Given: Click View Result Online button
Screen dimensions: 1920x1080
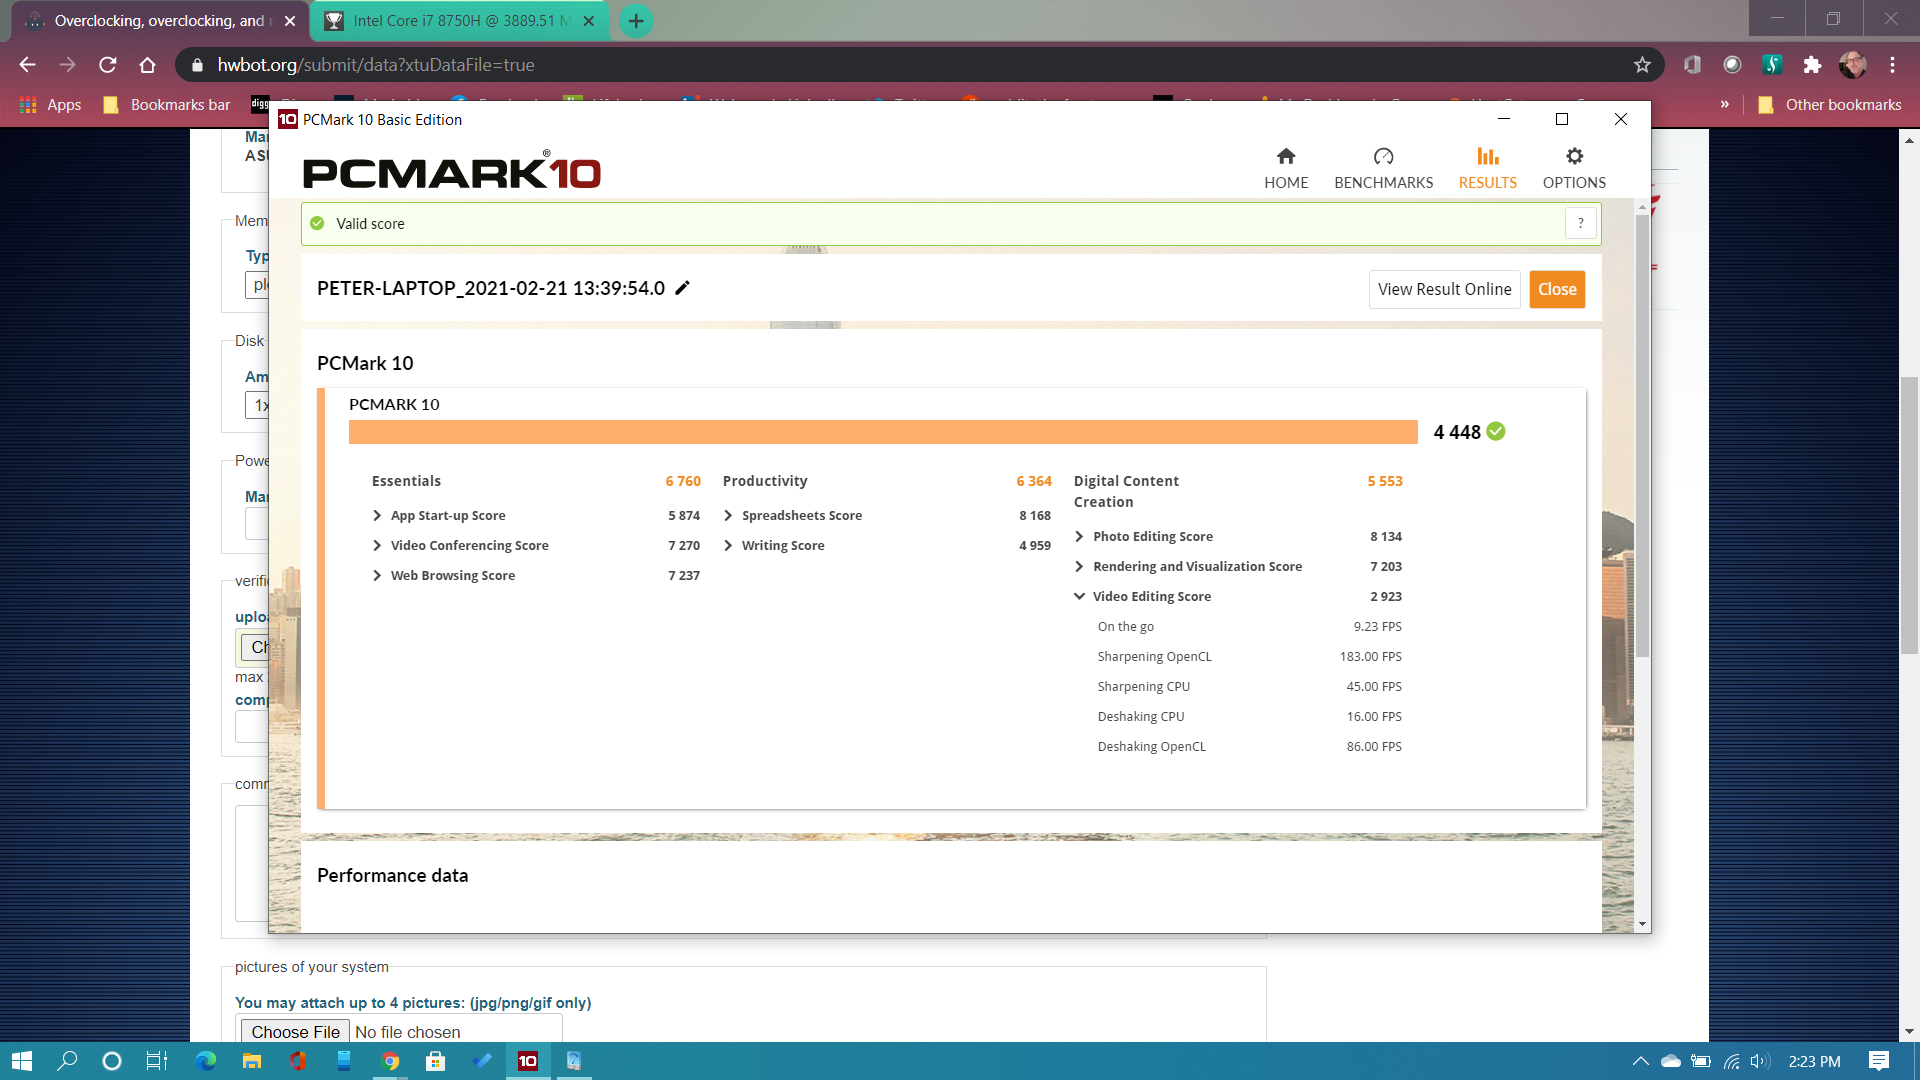Looking at the screenshot, I should click(x=1444, y=289).
